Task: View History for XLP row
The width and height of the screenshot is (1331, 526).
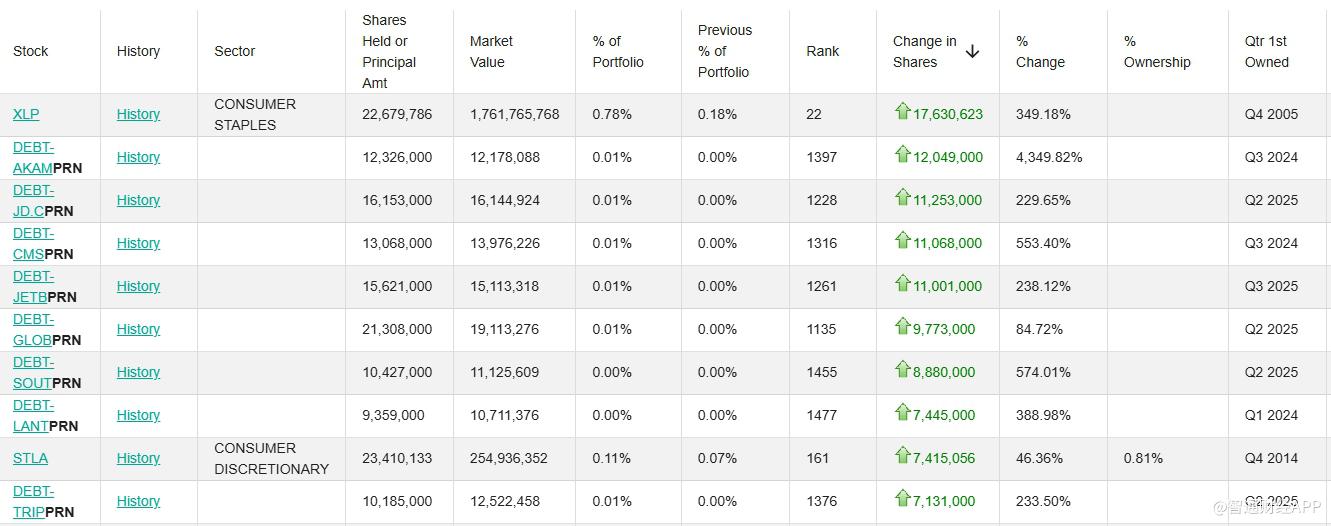Action: (x=138, y=115)
